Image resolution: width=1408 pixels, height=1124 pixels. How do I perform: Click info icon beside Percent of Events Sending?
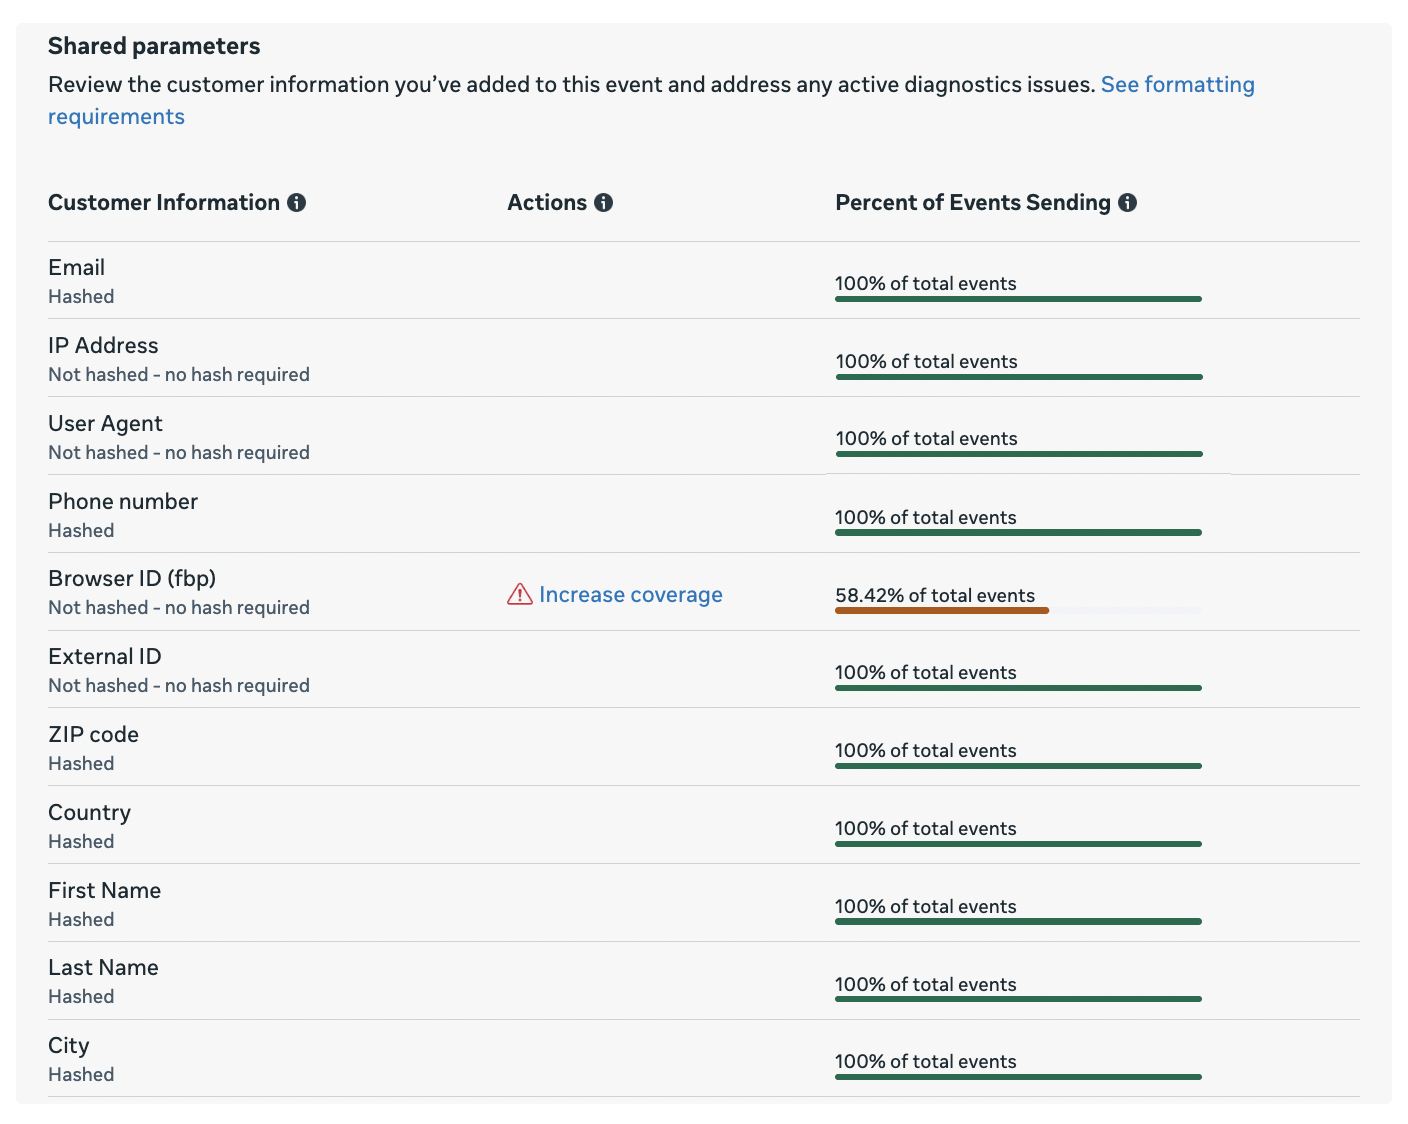point(1127,203)
